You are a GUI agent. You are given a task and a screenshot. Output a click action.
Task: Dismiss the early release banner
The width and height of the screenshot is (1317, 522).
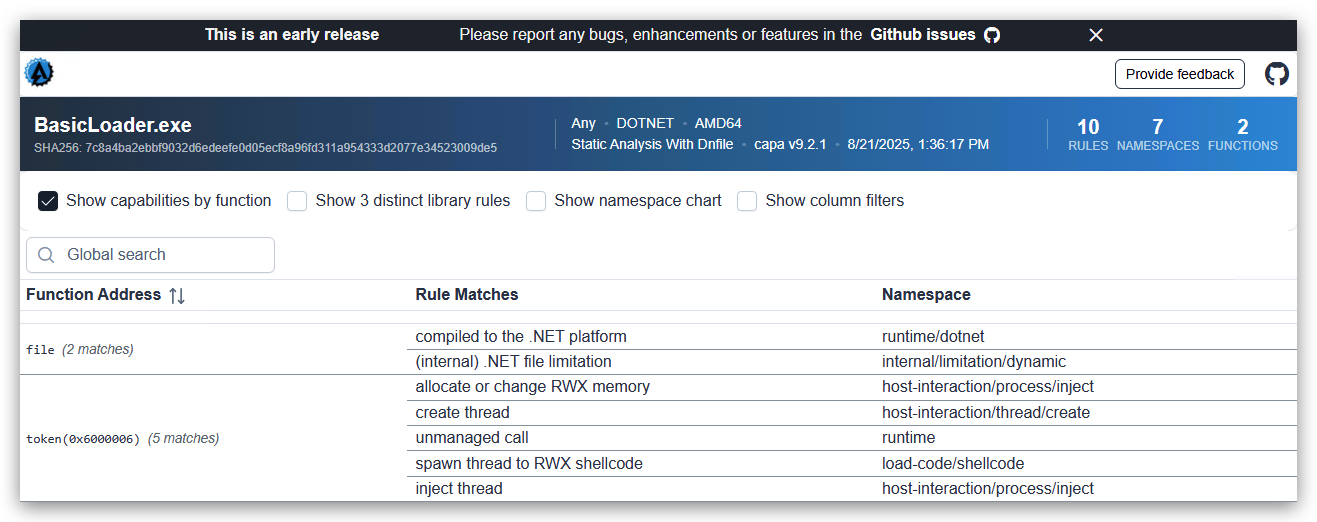(x=1096, y=35)
